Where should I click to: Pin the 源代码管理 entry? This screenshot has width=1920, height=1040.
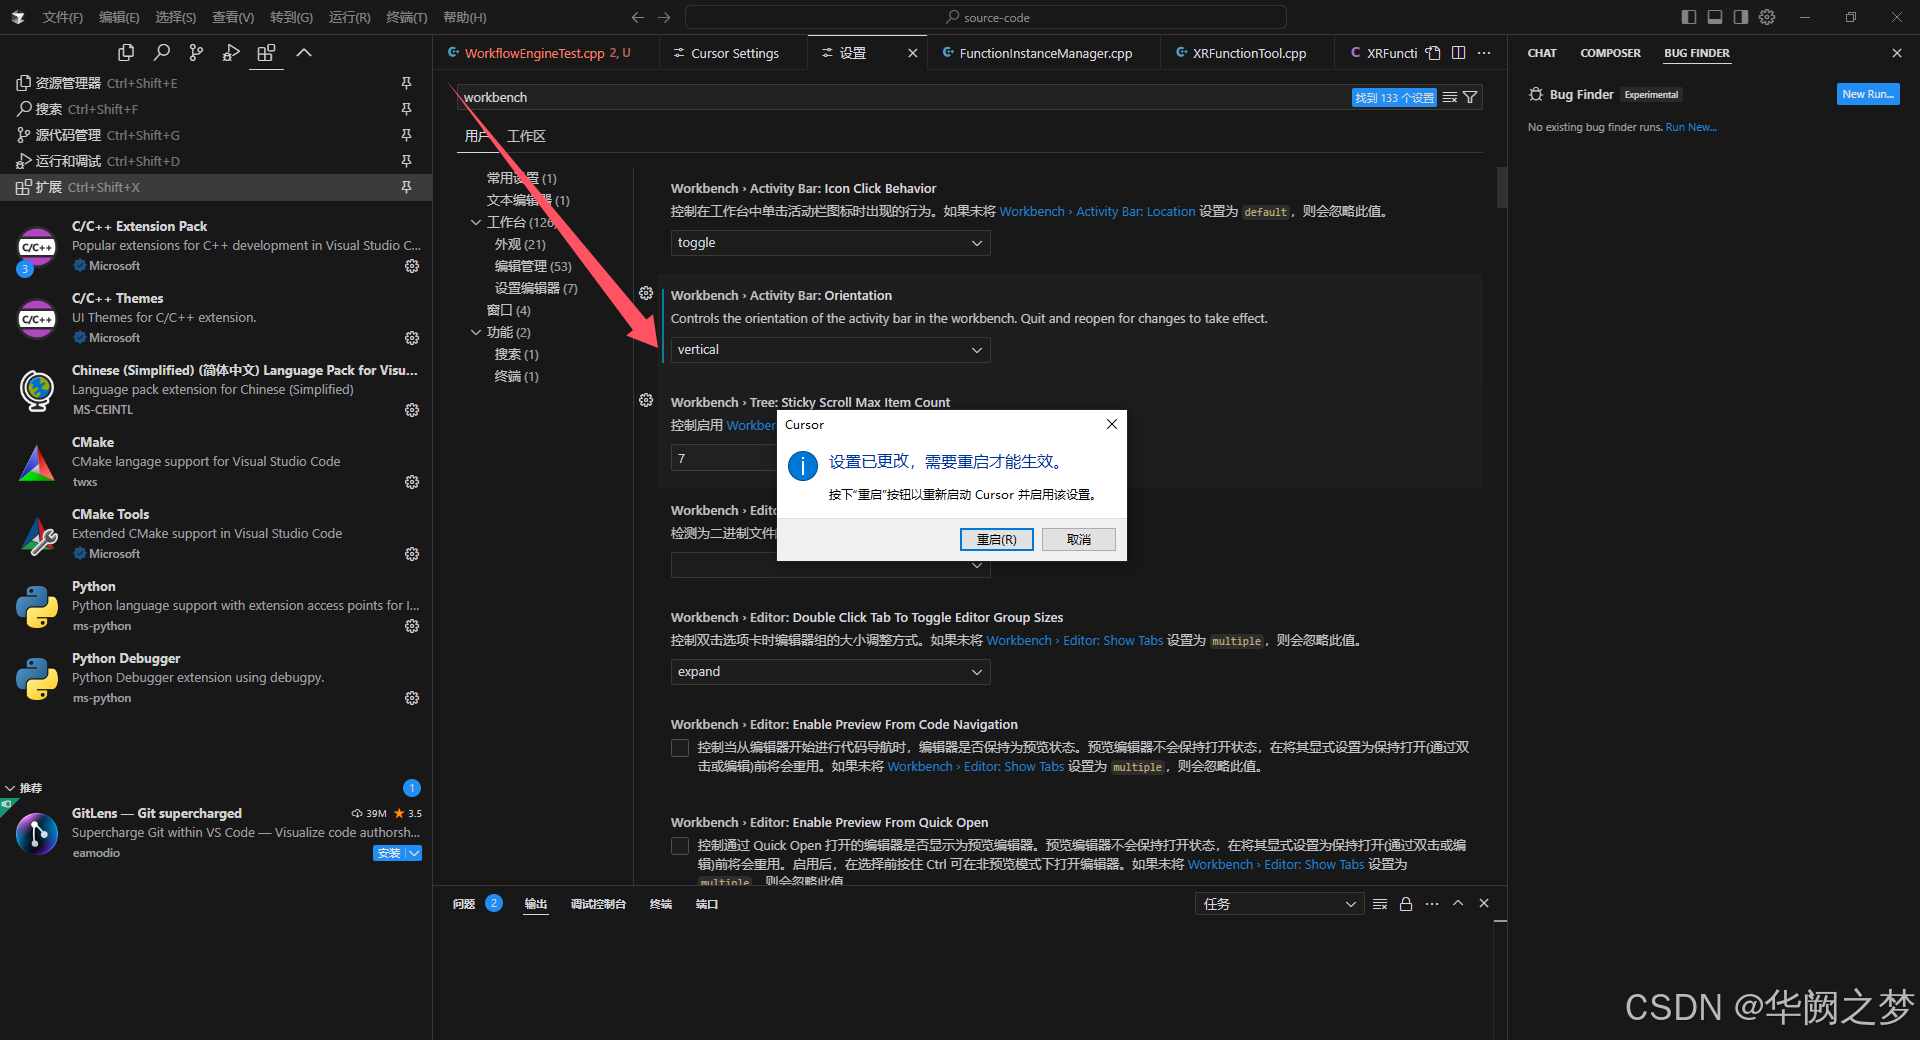406,135
